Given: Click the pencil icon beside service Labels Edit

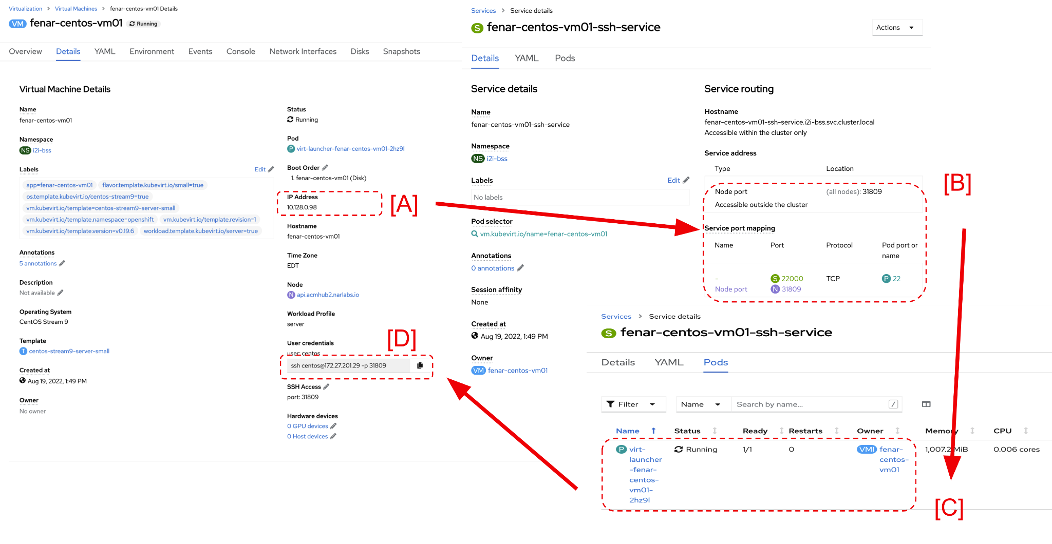Looking at the screenshot, I should [686, 180].
